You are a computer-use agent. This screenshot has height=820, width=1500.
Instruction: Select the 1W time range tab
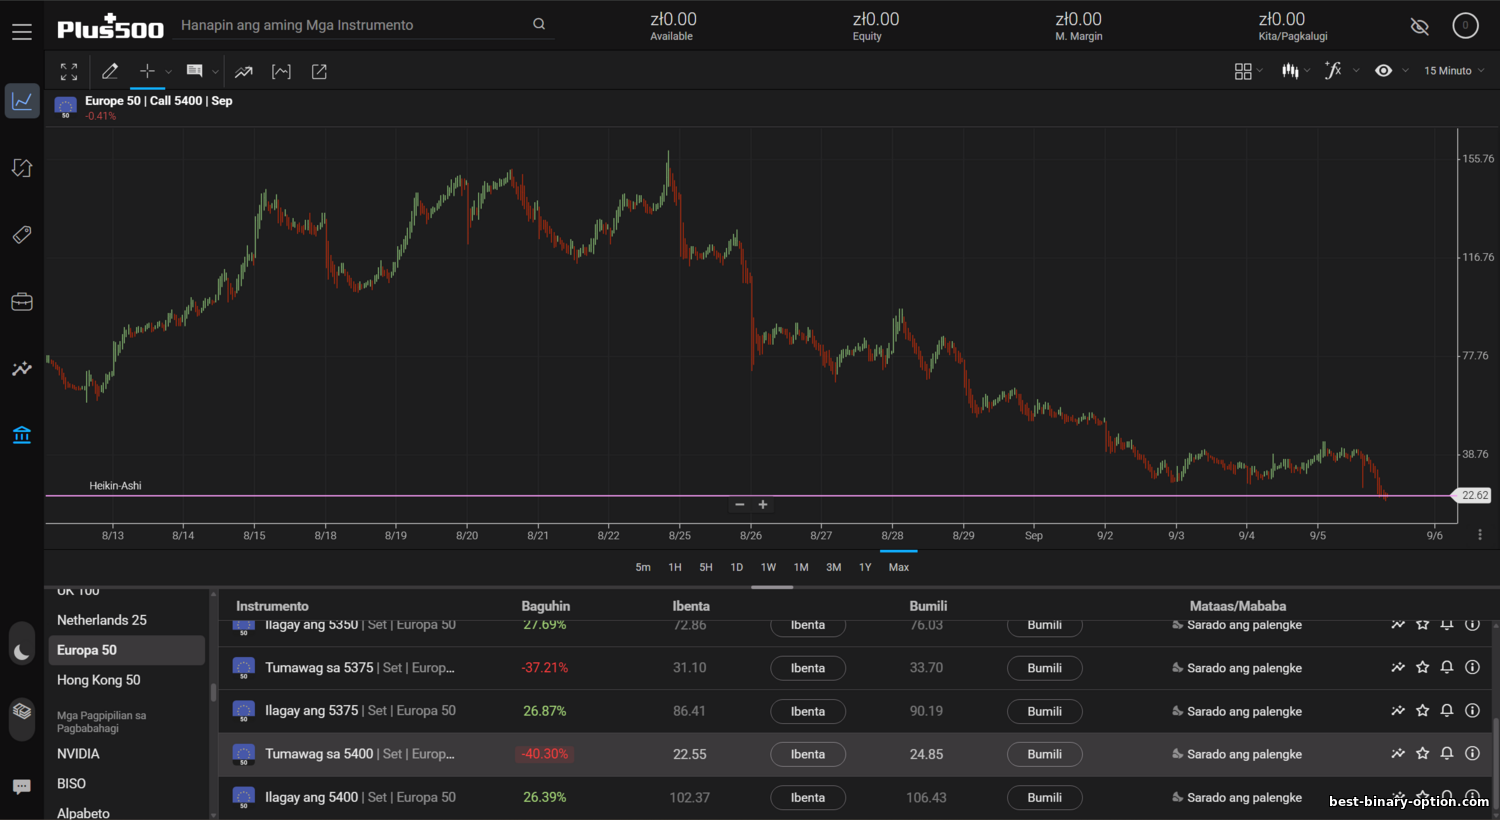tap(768, 567)
